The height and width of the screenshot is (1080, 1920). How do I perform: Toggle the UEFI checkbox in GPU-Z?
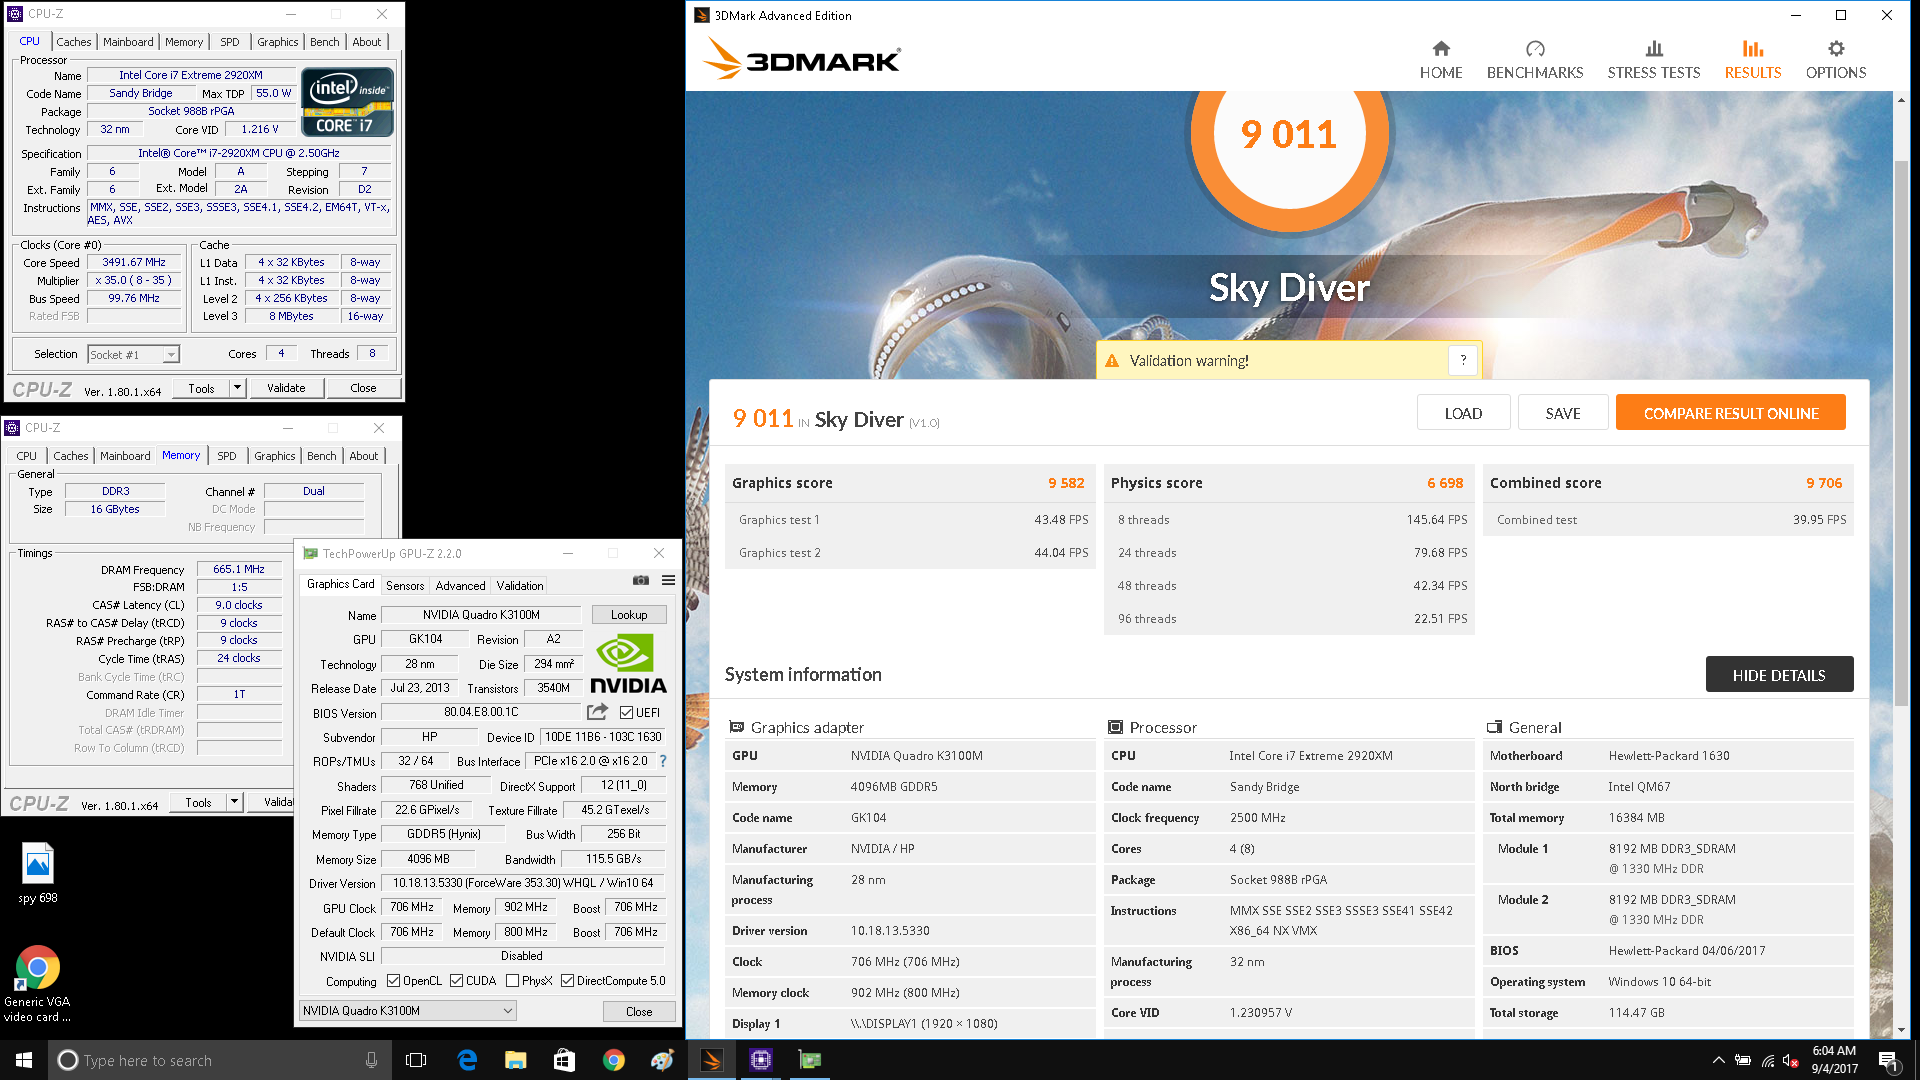[x=626, y=713]
